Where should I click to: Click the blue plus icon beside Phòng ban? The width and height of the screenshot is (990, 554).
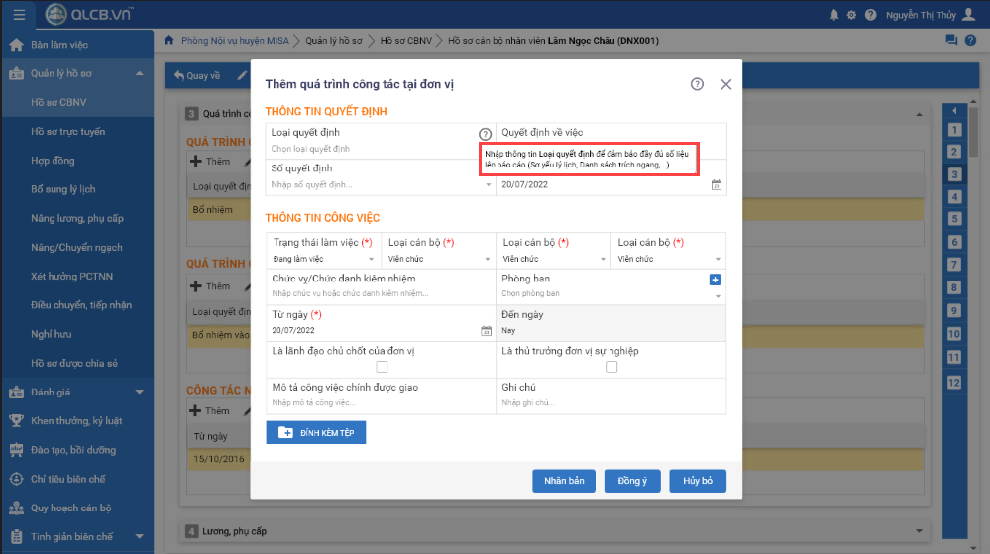pyautogui.click(x=715, y=279)
